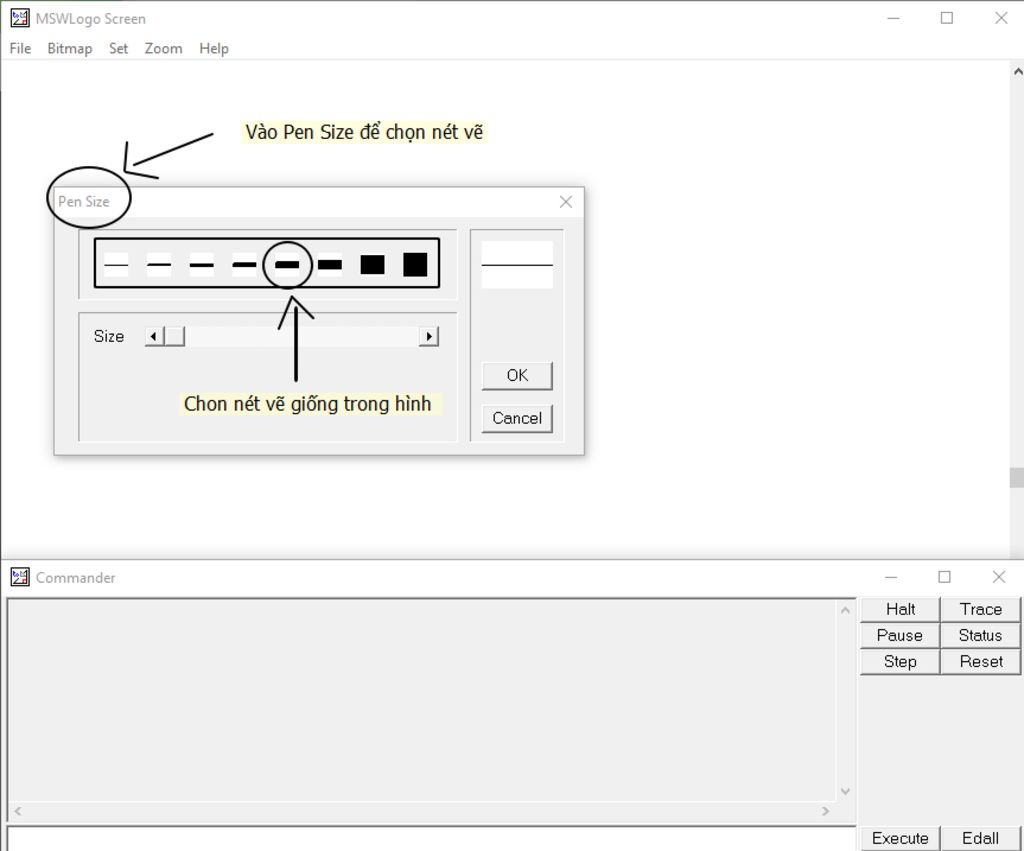Click the Commander horizontal scroll left arrow
Image resolution: width=1024 pixels, height=851 pixels.
coord(18,811)
